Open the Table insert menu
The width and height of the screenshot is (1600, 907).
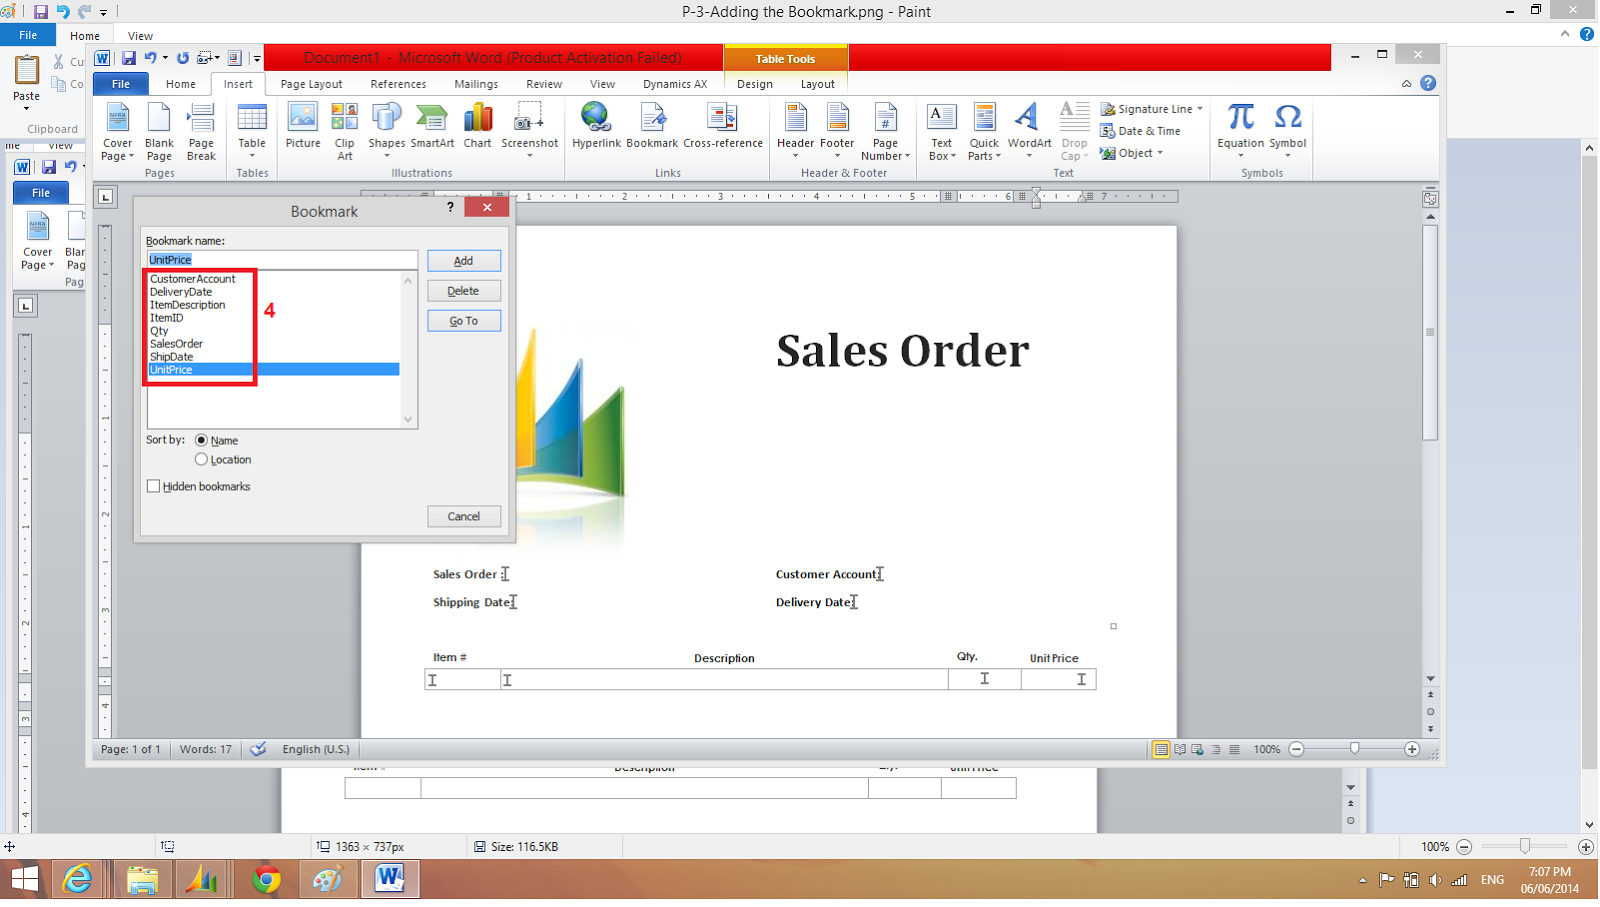point(252,131)
